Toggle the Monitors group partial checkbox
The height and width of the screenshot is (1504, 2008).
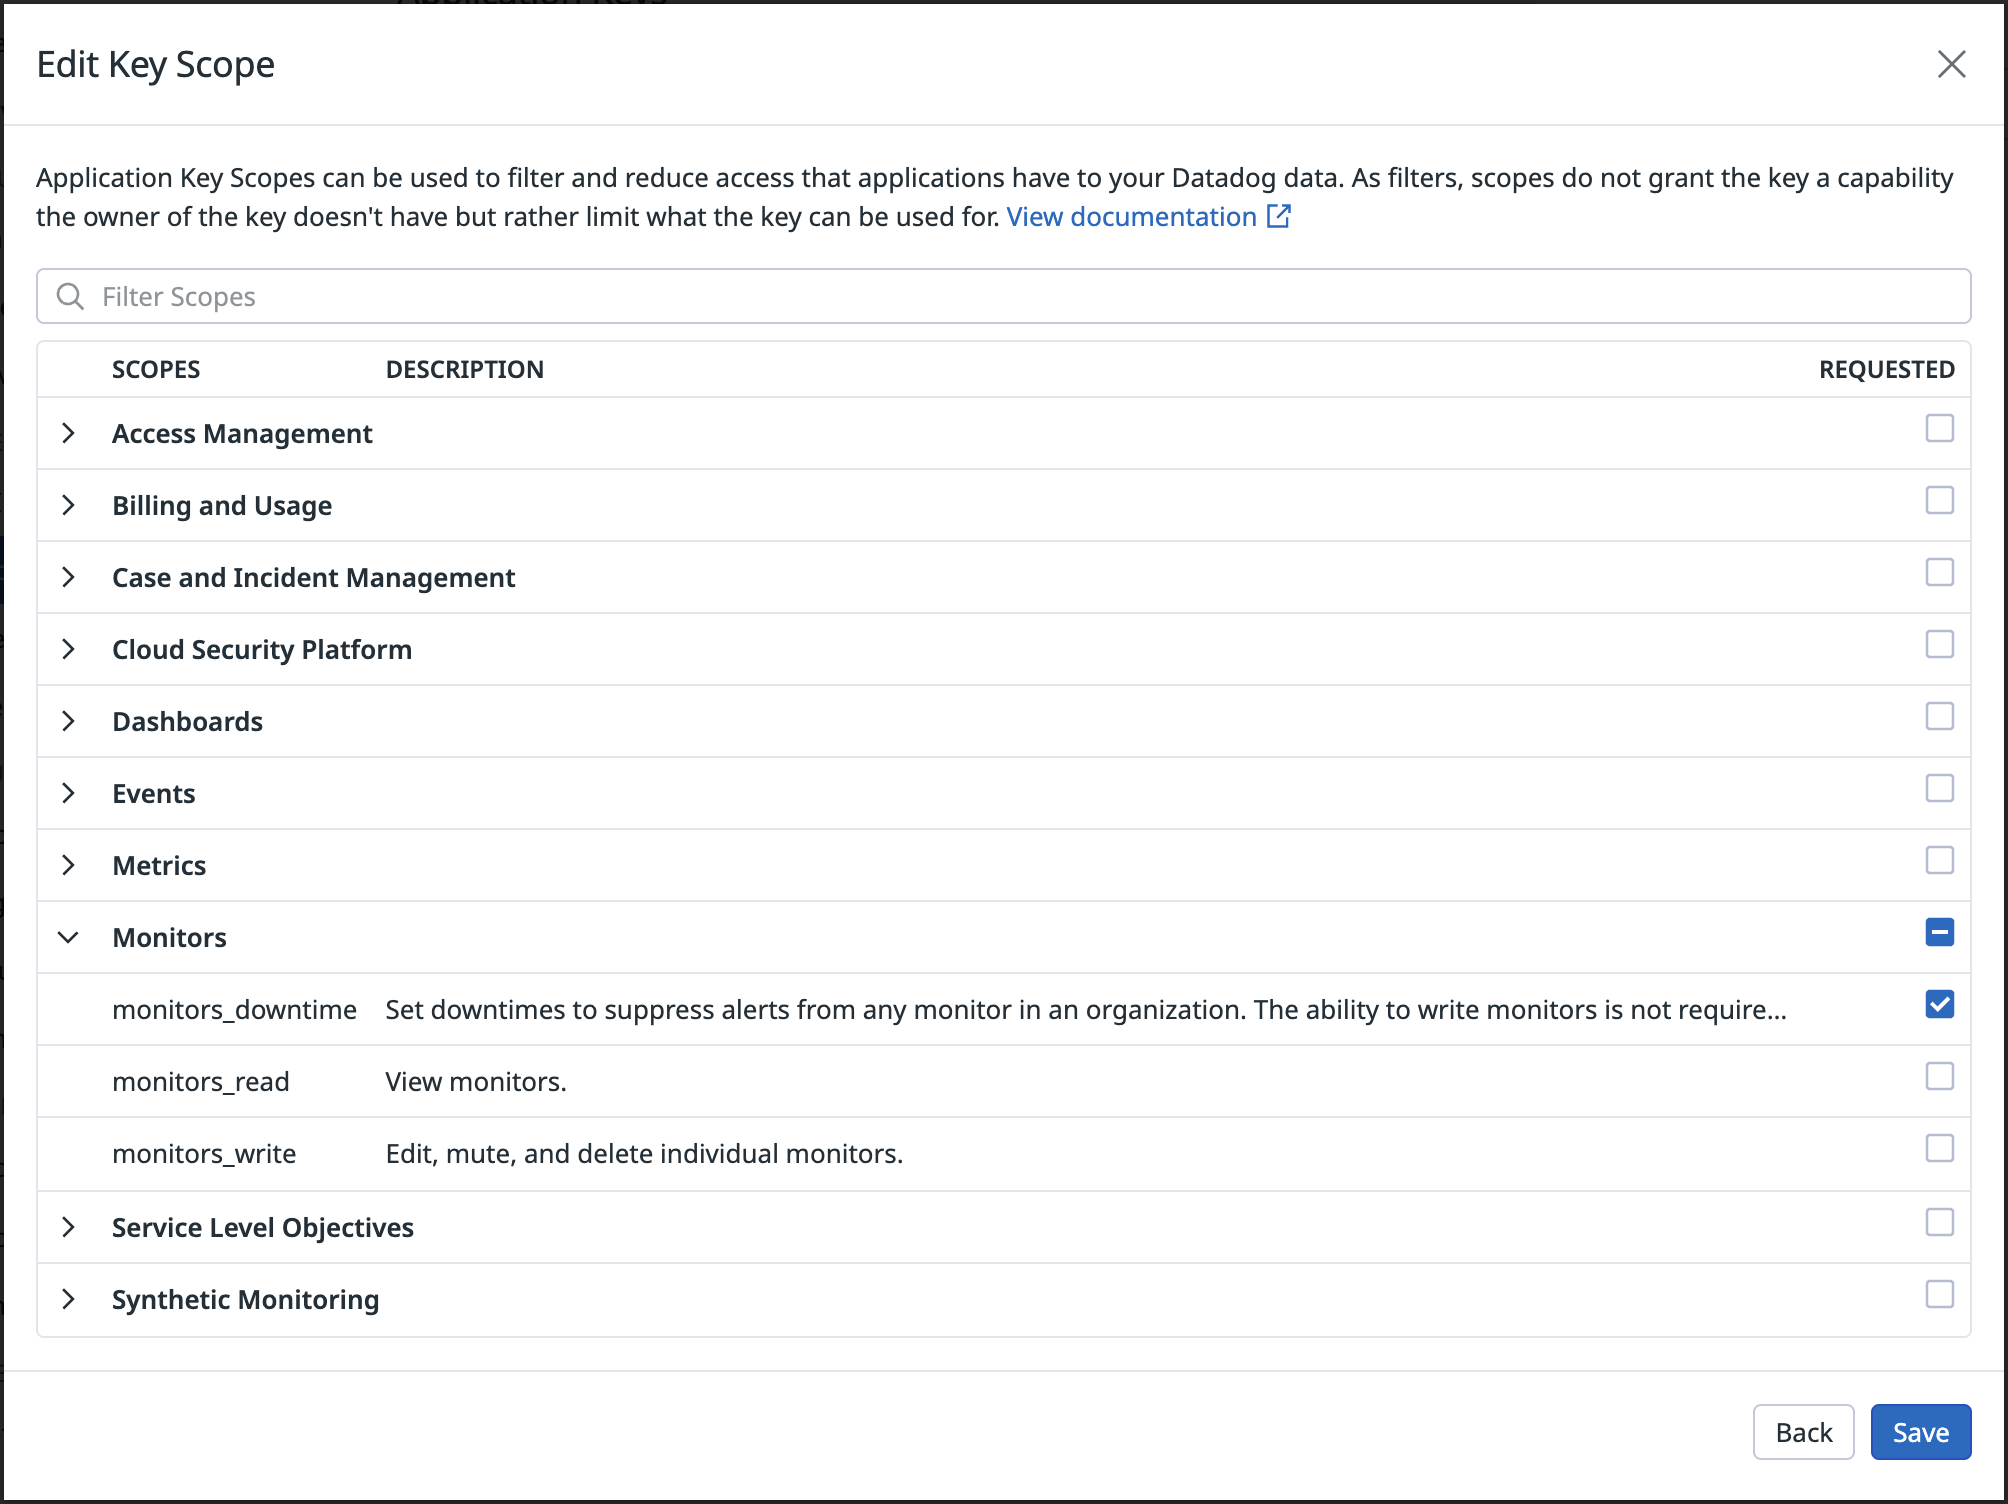pos(1939,932)
